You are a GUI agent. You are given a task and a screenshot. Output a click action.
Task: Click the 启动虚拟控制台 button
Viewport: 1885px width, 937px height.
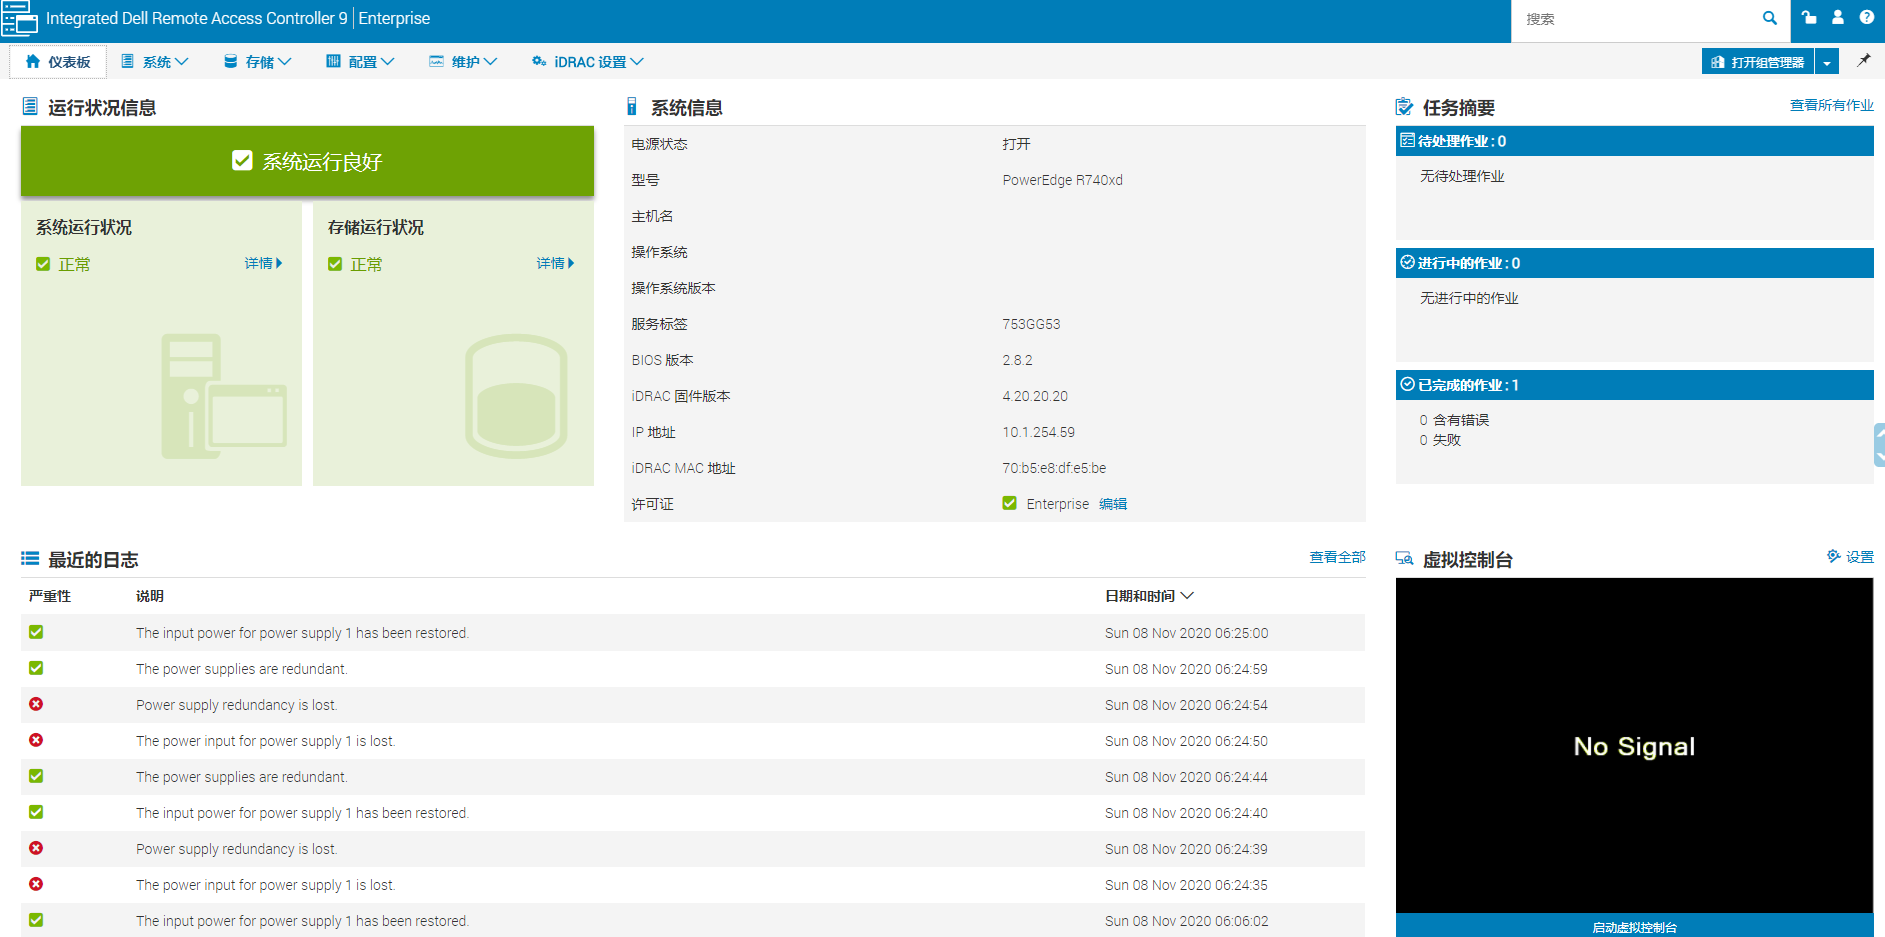[1635, 925]
